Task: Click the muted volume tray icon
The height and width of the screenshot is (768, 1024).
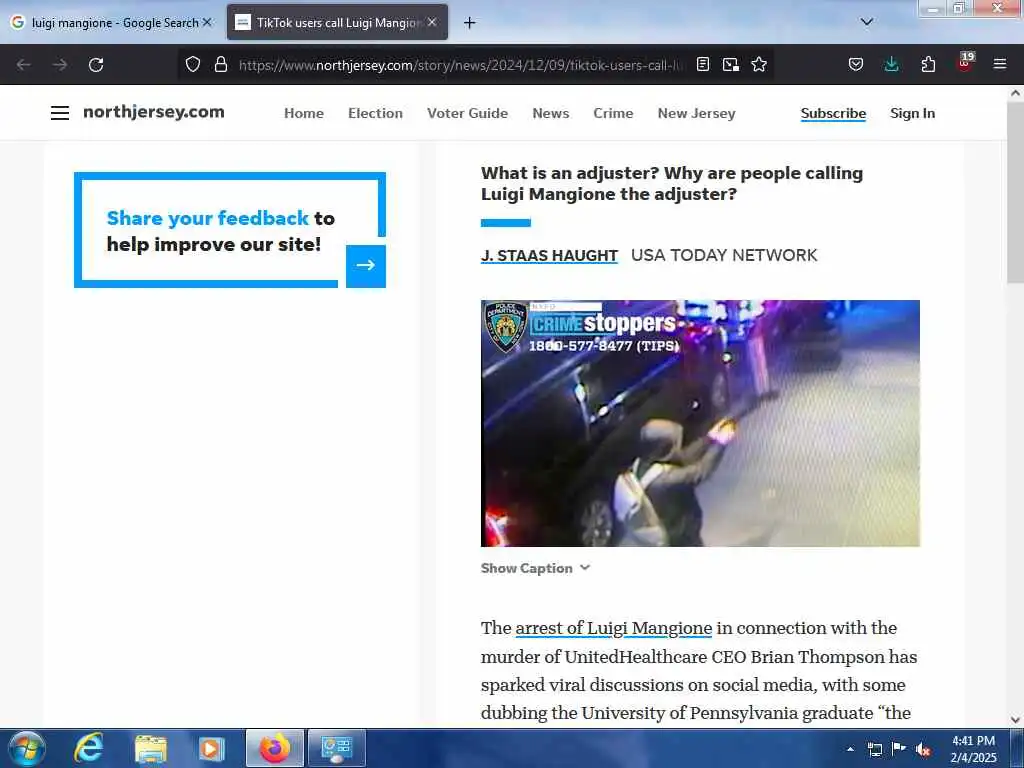Action: click(923, 749)
